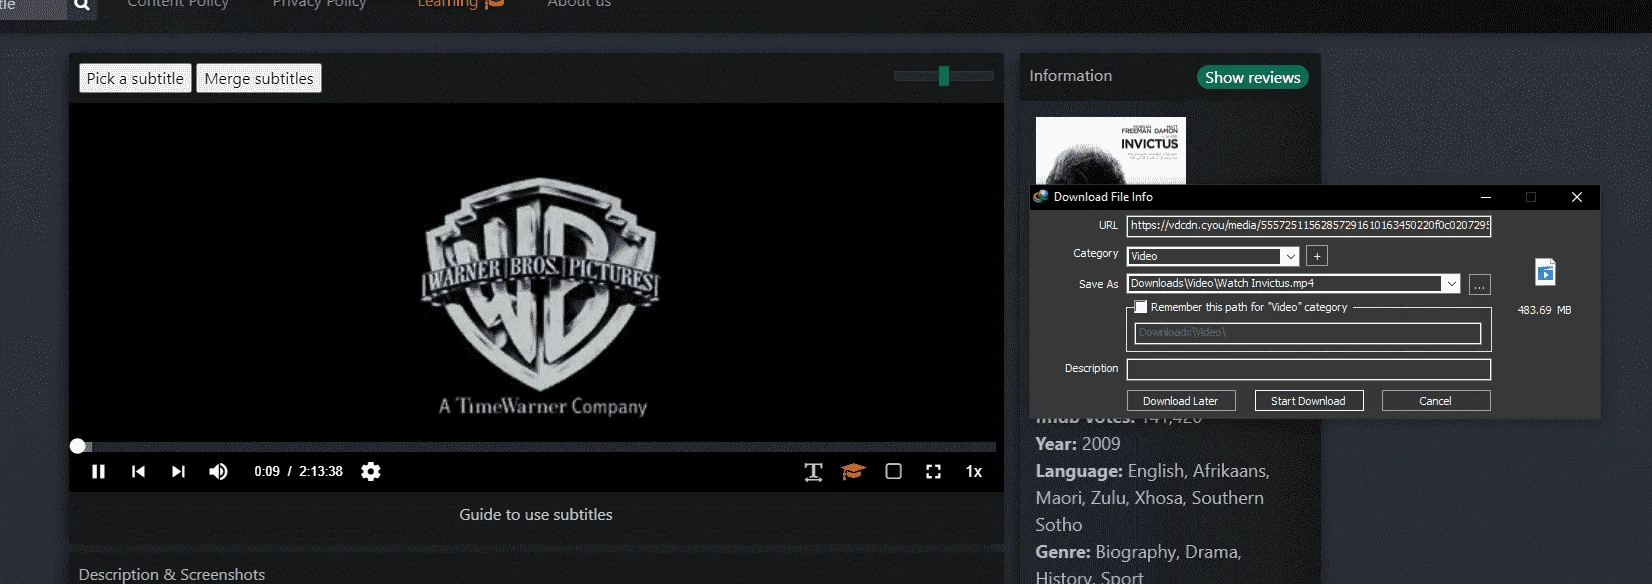Click the graduation cap learning icon
The height and width of the screenshot is (584, 1652).
pos(853,472)
